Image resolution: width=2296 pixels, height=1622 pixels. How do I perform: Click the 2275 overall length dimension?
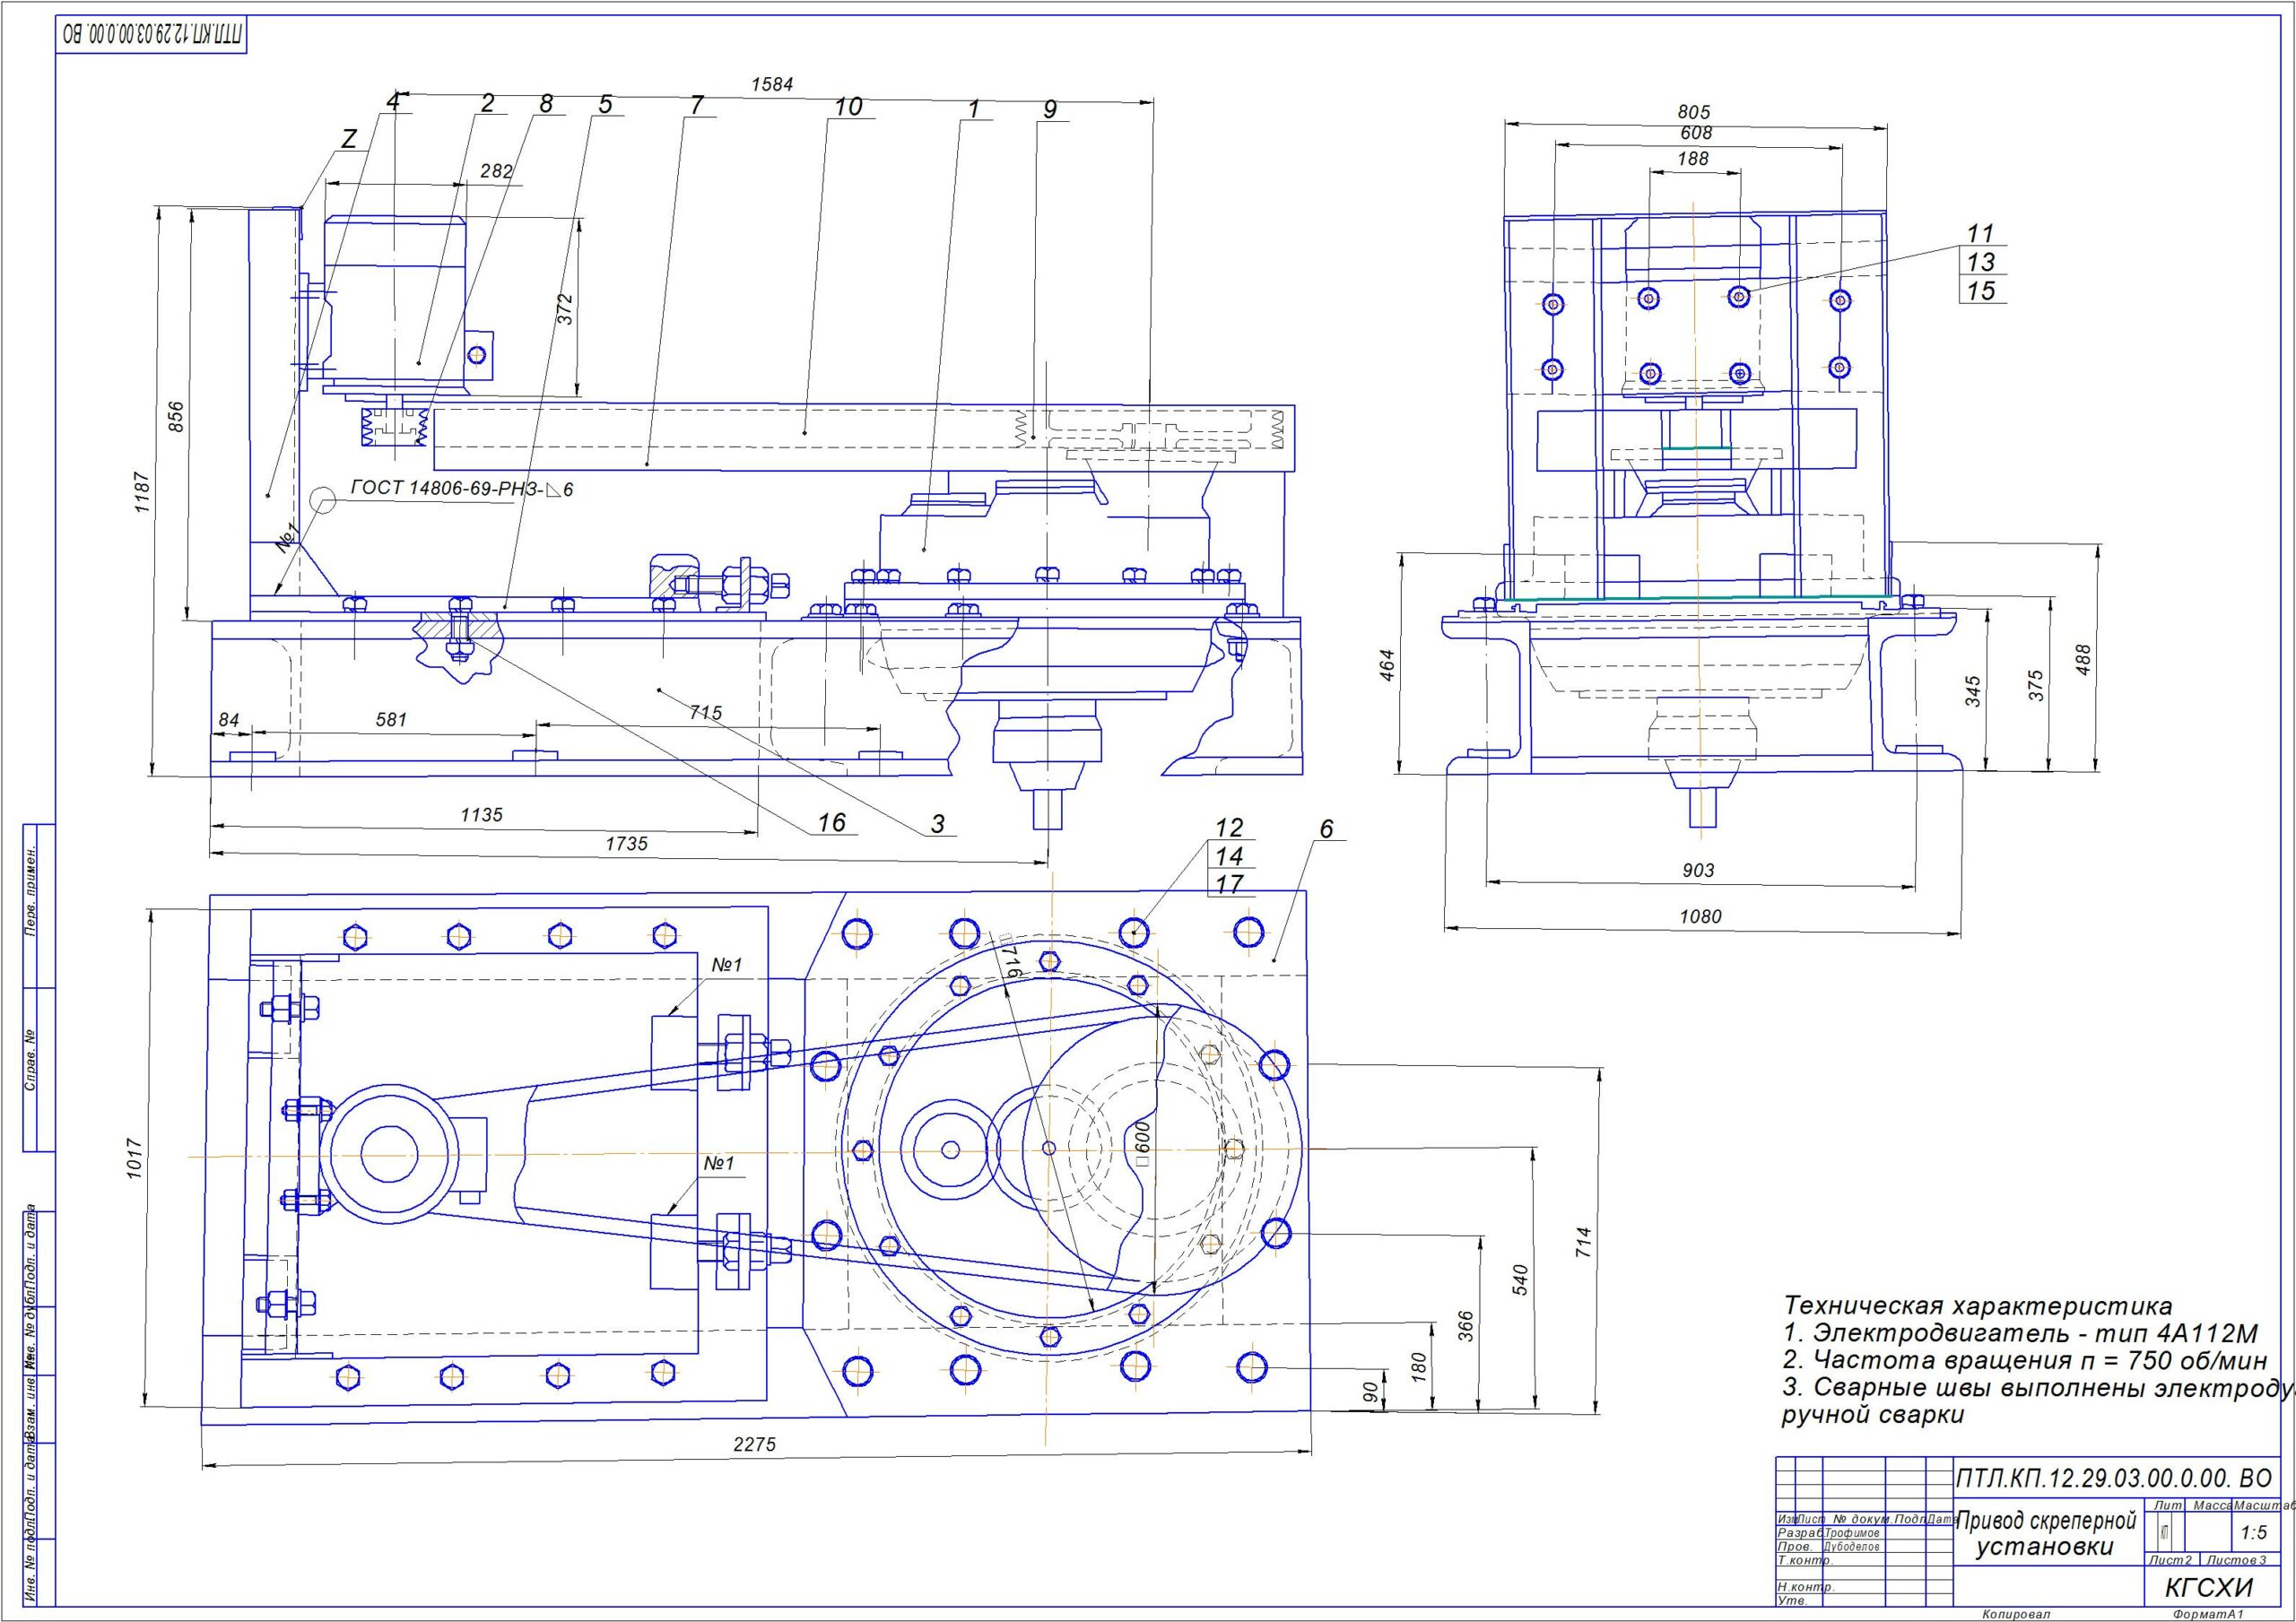point(754,1445)
